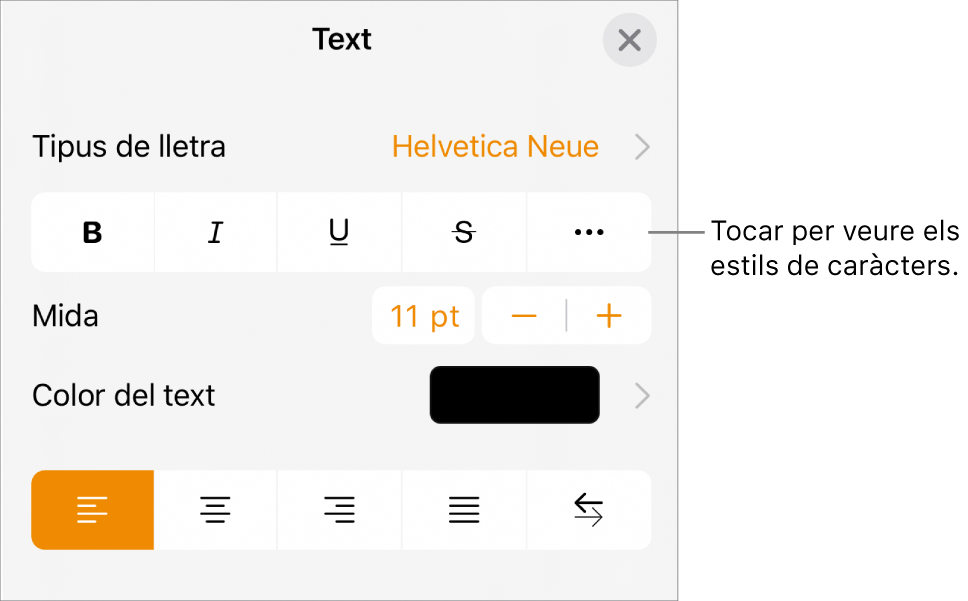Select the left alignment icon
This screenshot has height=601, width=968.
(x=92, y=510)
